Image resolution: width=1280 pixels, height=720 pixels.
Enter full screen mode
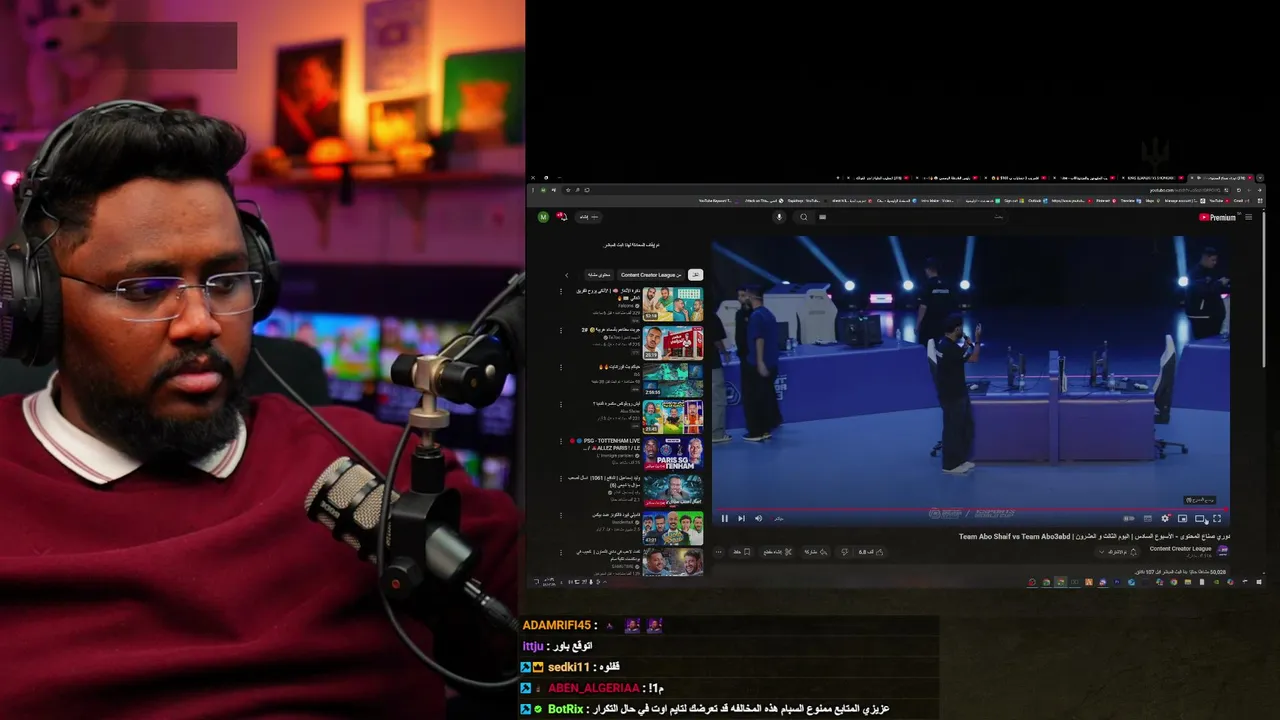pyautogui.click(x=1217, y=518)
